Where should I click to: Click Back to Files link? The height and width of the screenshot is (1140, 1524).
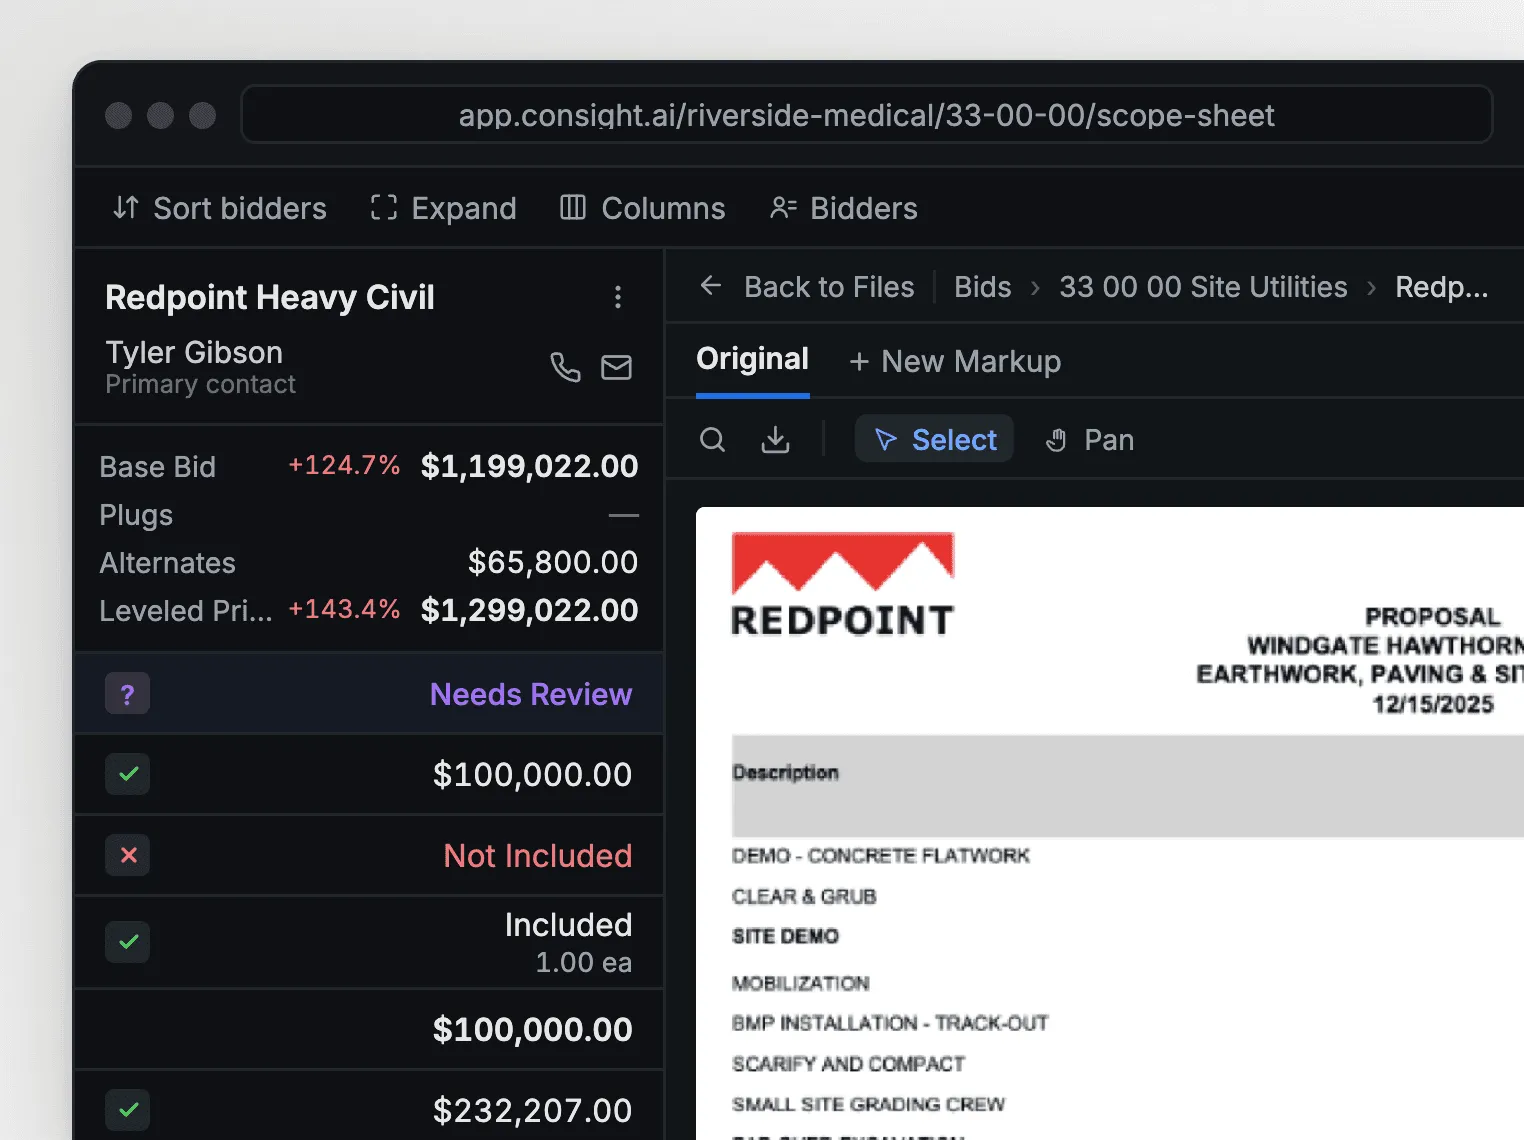point(829,287)
